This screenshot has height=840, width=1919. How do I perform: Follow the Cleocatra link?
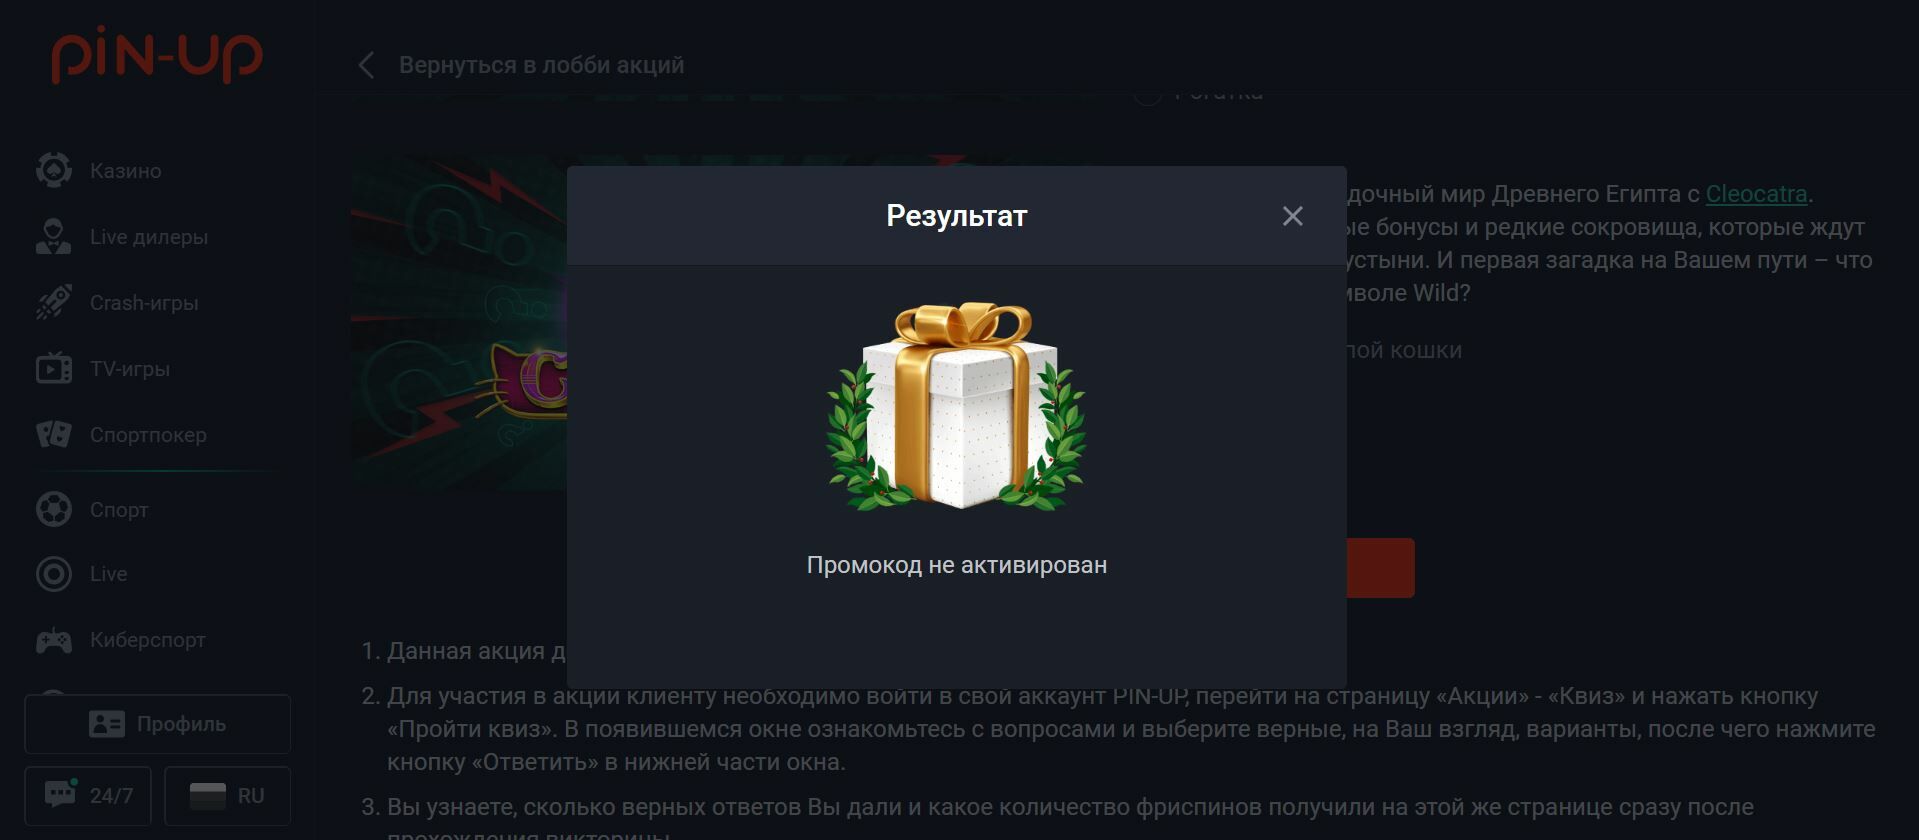1756,194
